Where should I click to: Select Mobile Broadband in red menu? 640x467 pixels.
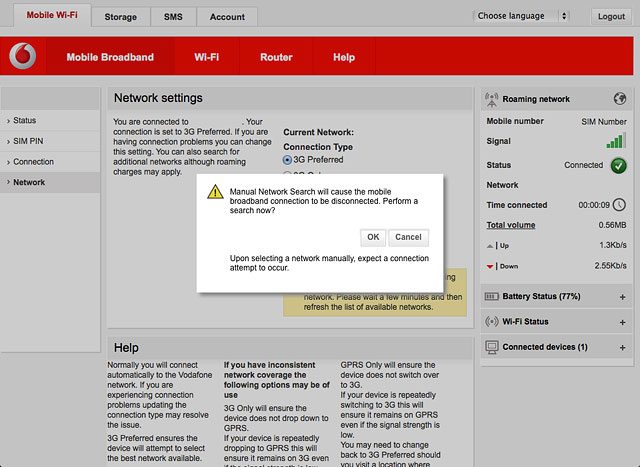pos(110,57)
